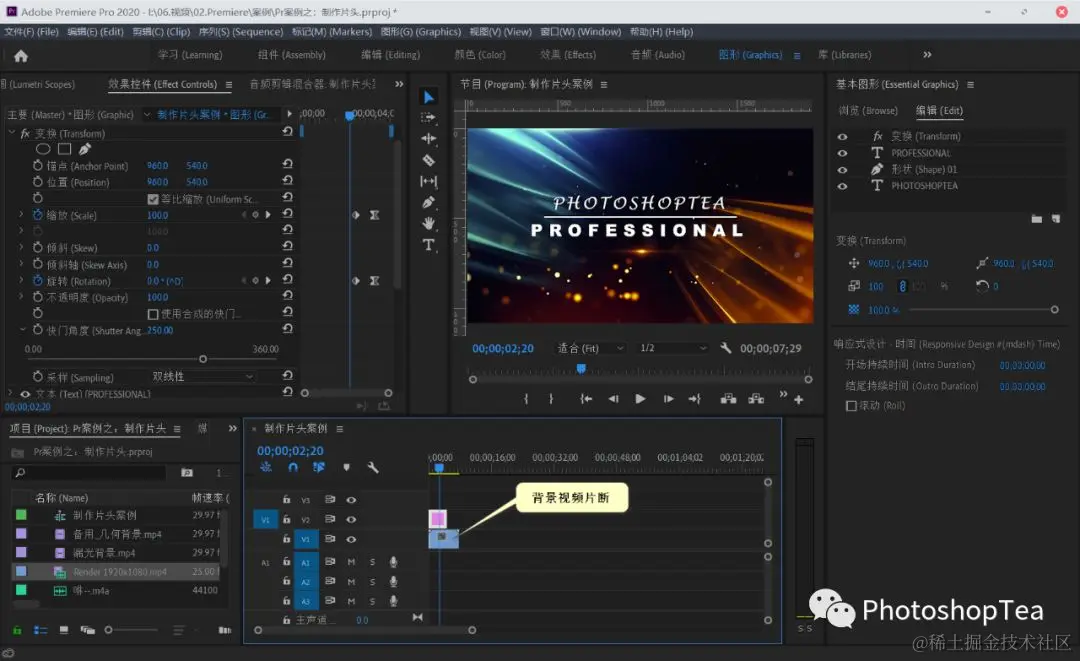Select the Selection arrow tool
This screenshot has width=1080, height=661.
click(x=428, y=97)
